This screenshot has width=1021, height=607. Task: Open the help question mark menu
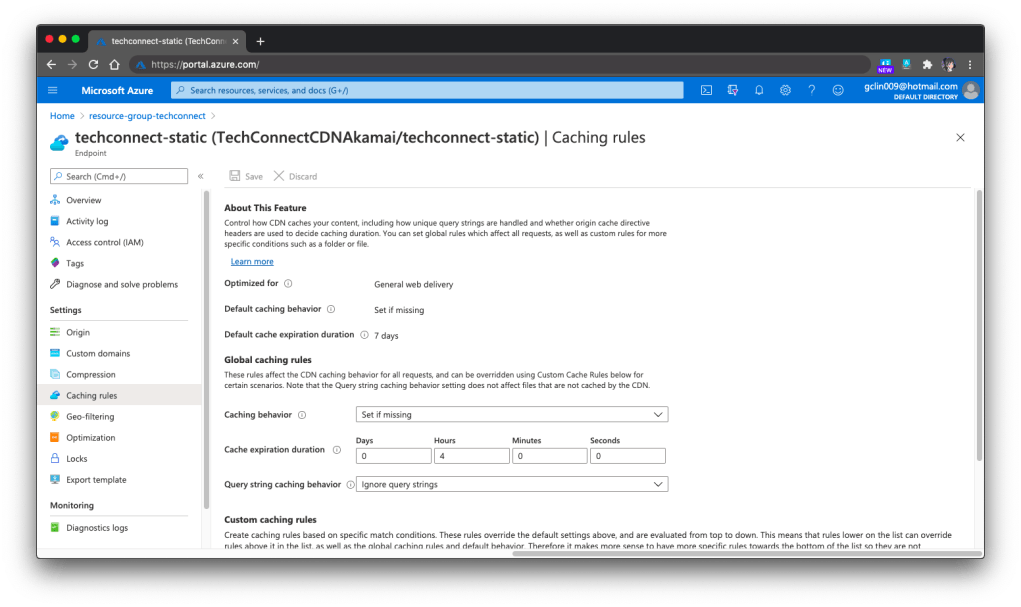pos(811,90)
